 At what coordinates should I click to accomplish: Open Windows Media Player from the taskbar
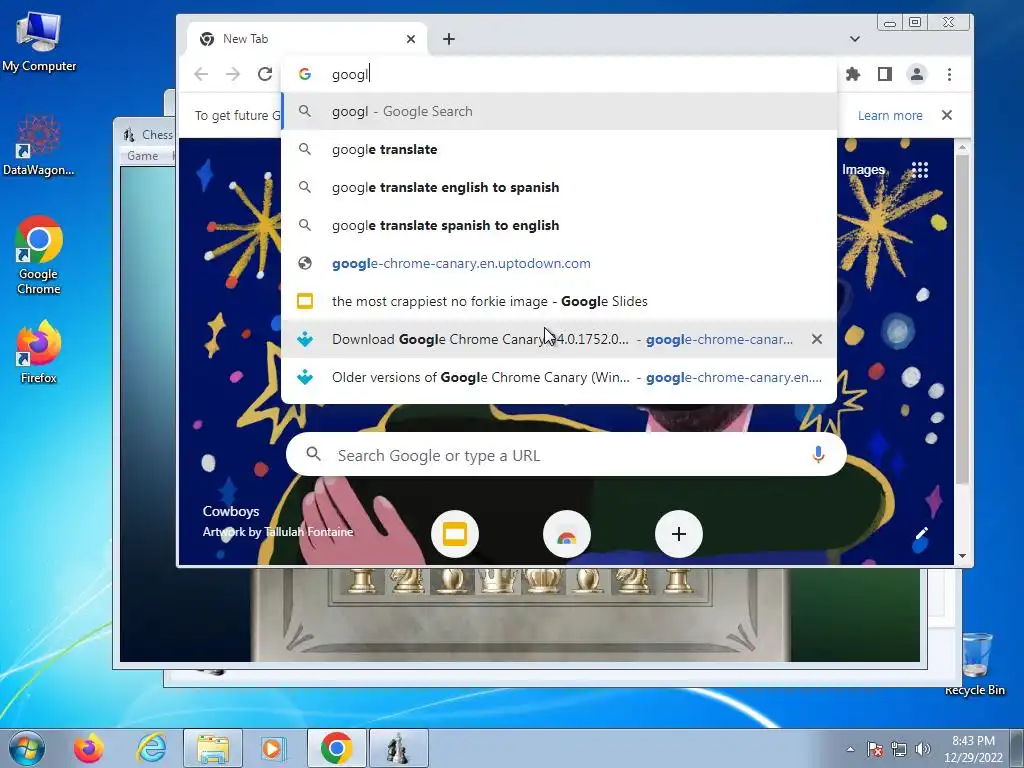[x=272, y=748]
